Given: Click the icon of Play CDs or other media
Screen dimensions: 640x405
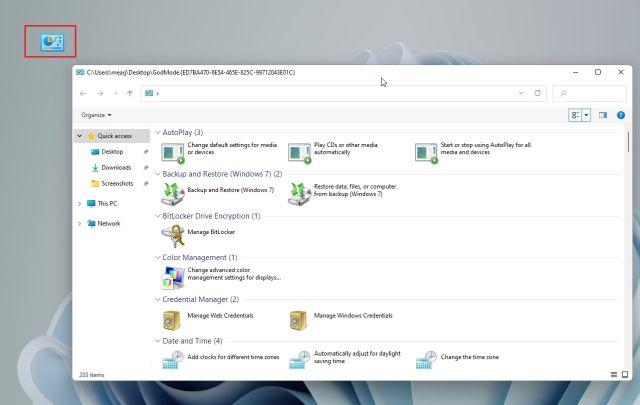Looking at the screenshot, I should click(300, 154).
